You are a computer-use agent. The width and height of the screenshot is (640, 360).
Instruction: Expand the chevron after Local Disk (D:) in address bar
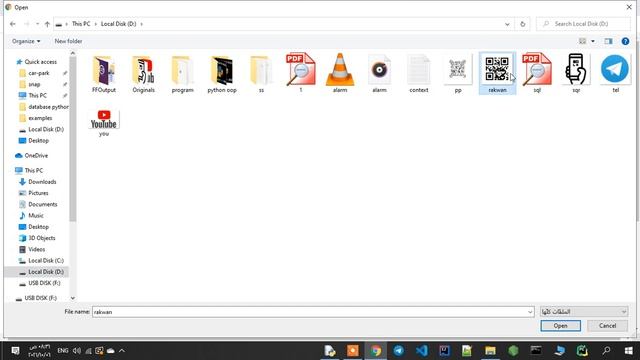(x=142, y=24)
